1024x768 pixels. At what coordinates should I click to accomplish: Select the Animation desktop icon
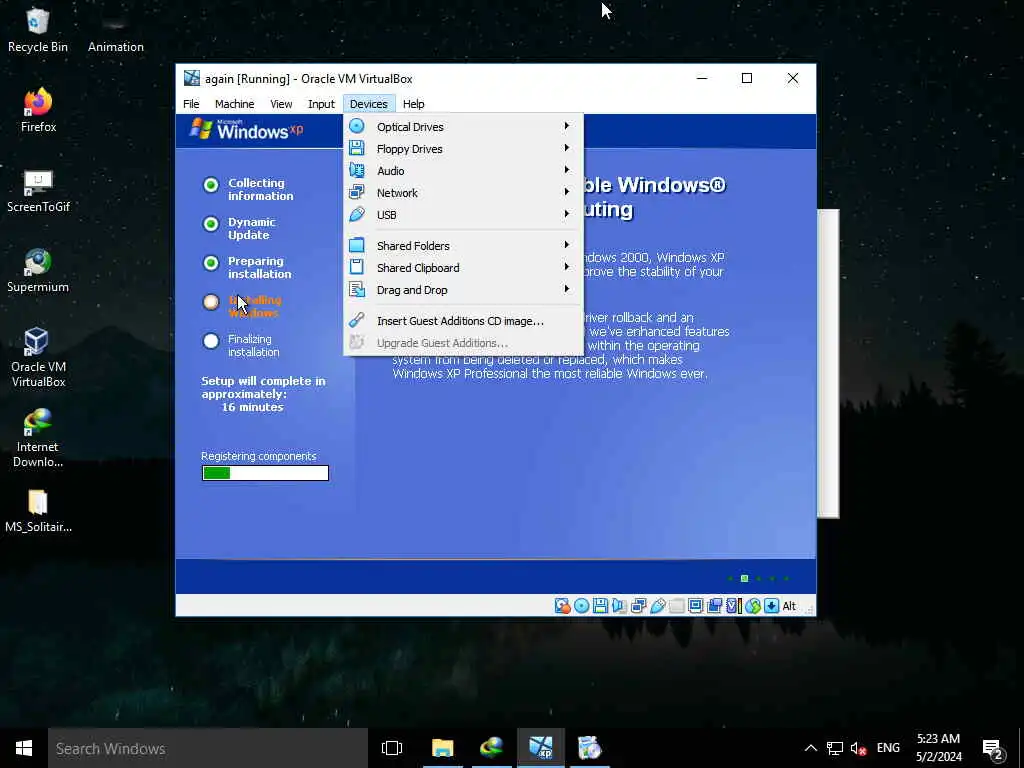tap(116, 31)
